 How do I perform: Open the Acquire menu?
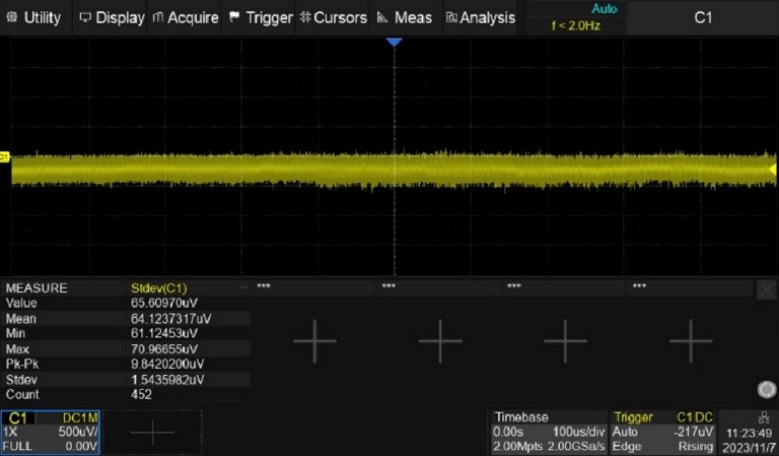[185, 18]
